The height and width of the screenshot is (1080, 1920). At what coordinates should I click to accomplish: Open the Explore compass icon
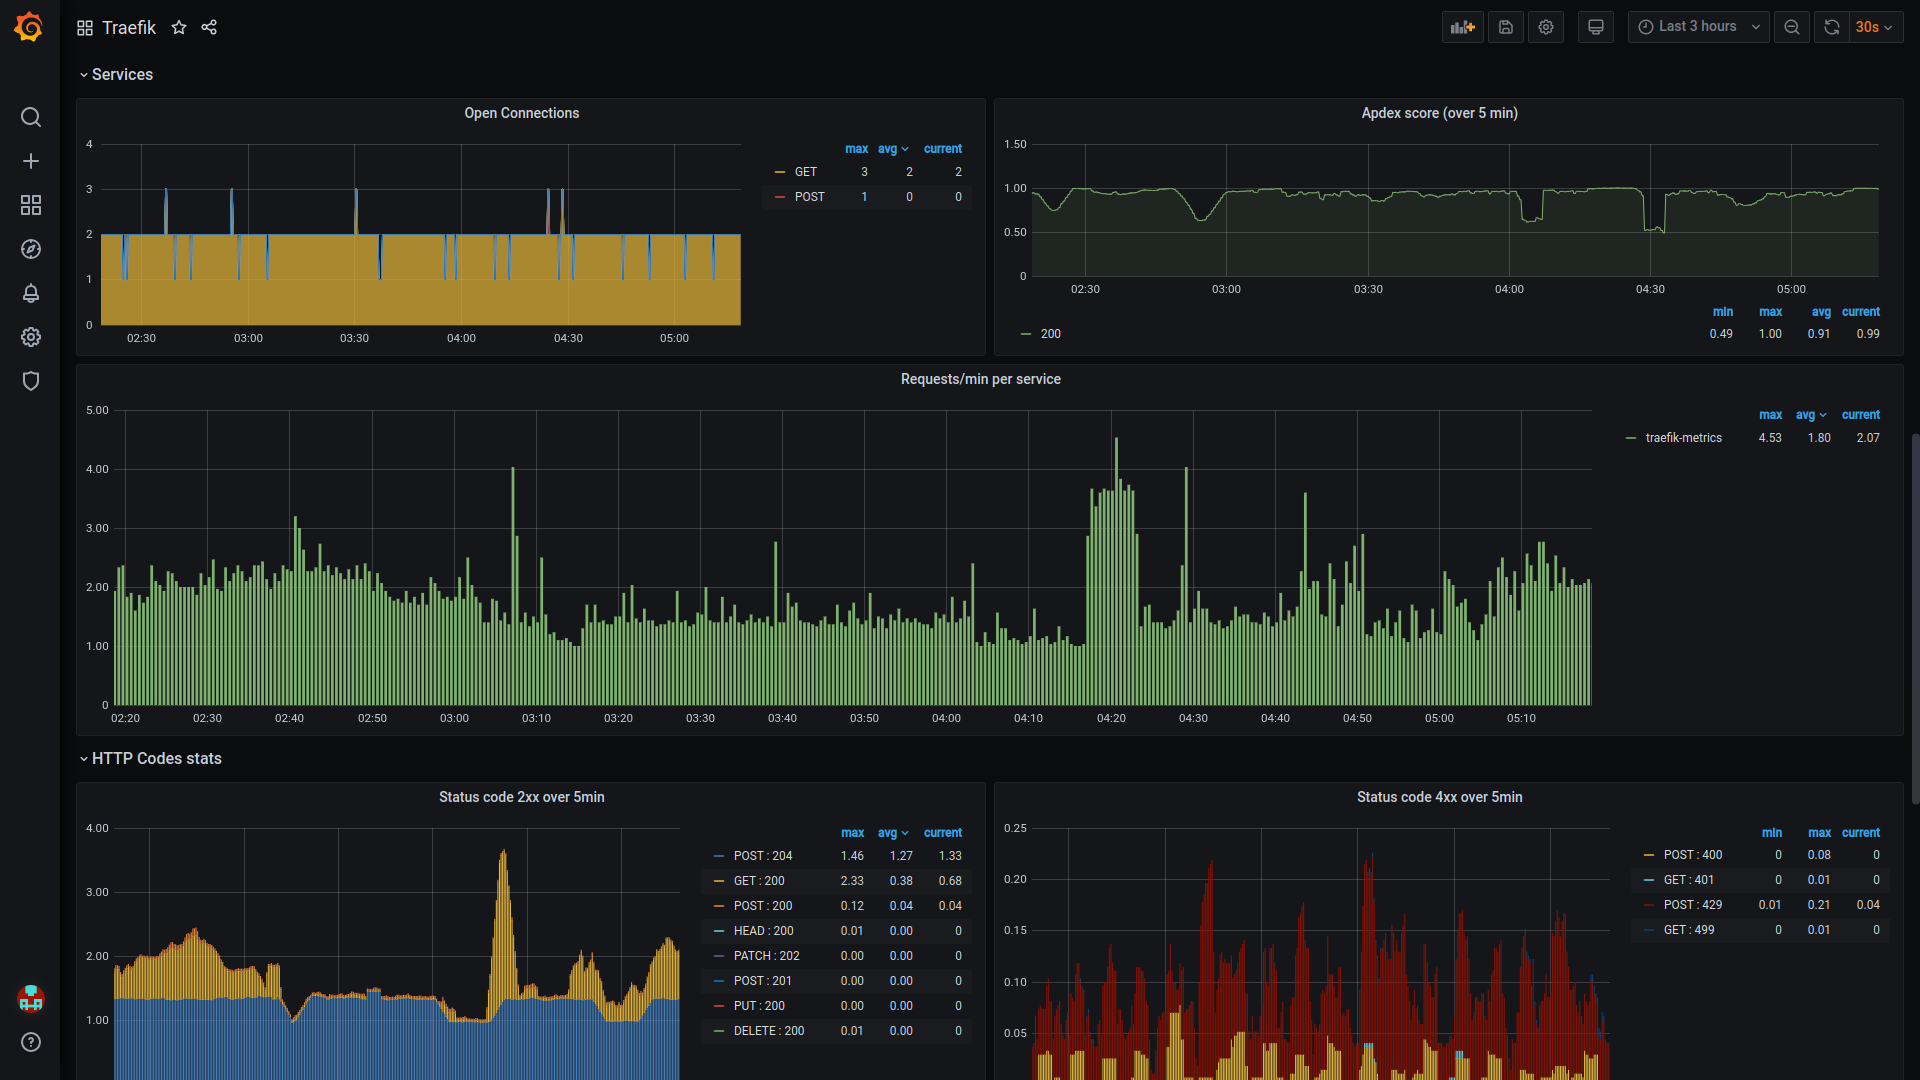(x=31, y=249)
